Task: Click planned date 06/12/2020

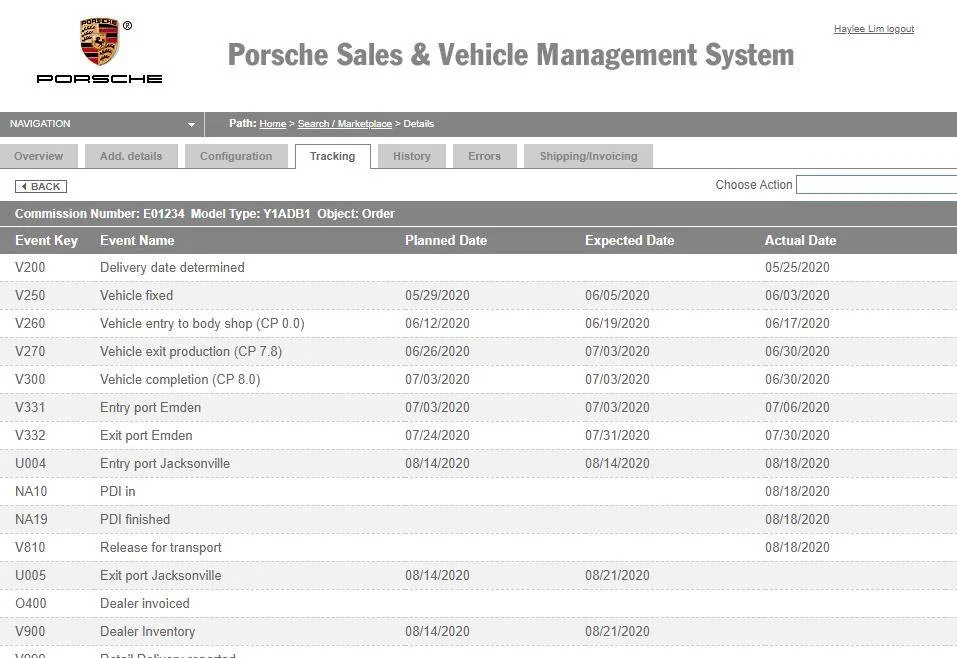Action: point(438,324)
